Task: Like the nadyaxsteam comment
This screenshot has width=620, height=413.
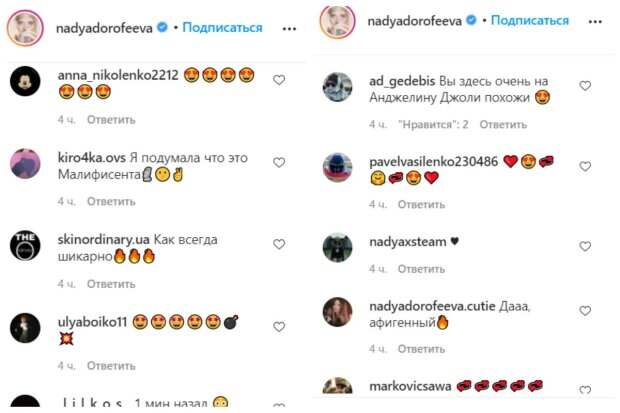Action: pos(585,246)
